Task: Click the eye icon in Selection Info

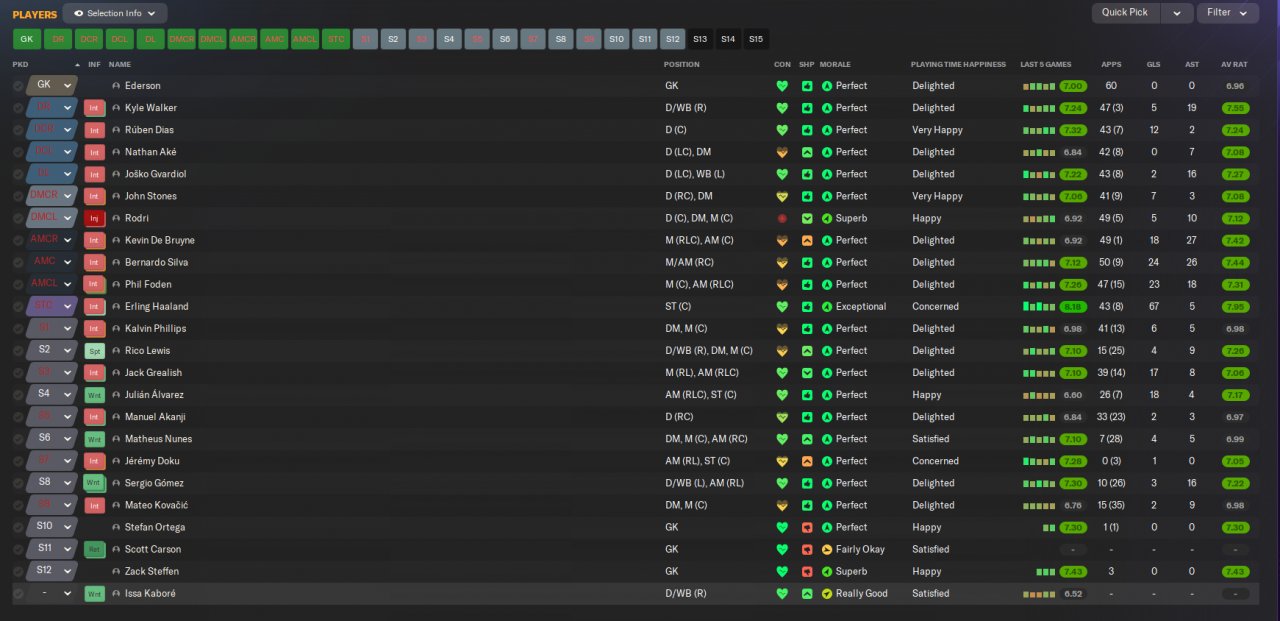Action: tap(79, 14)
